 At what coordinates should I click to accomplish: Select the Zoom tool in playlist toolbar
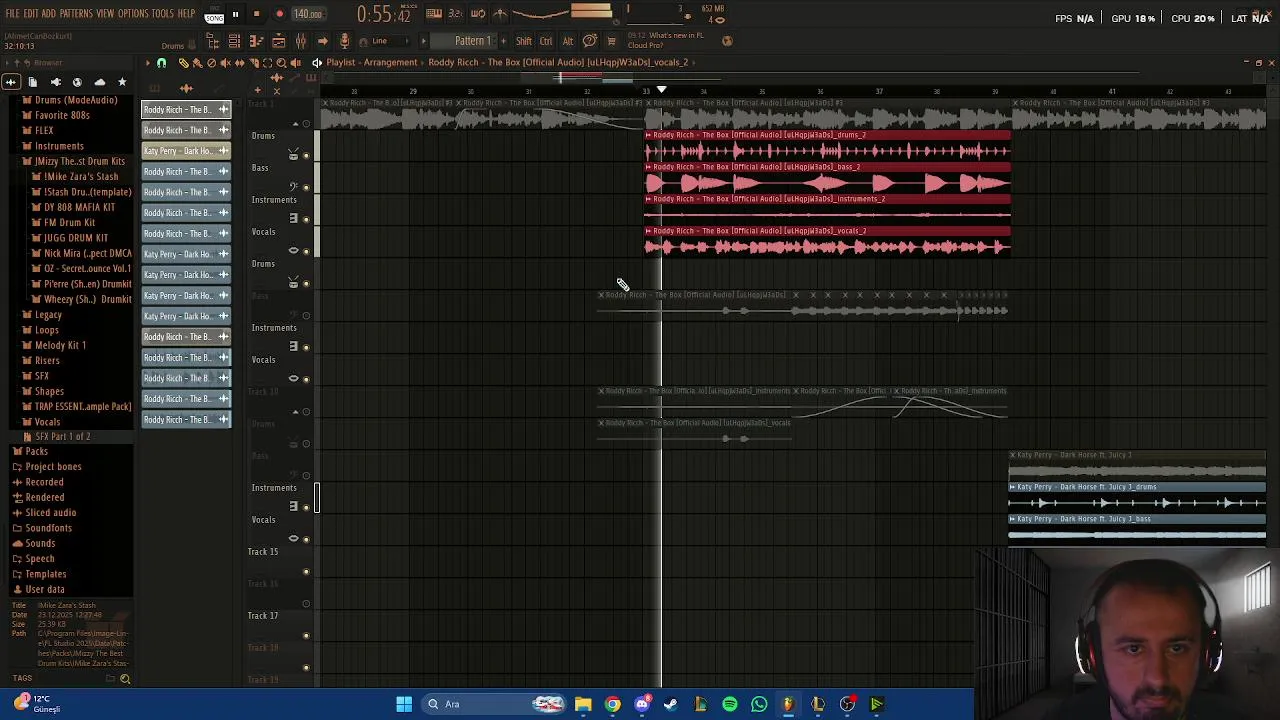pos(281,63)
